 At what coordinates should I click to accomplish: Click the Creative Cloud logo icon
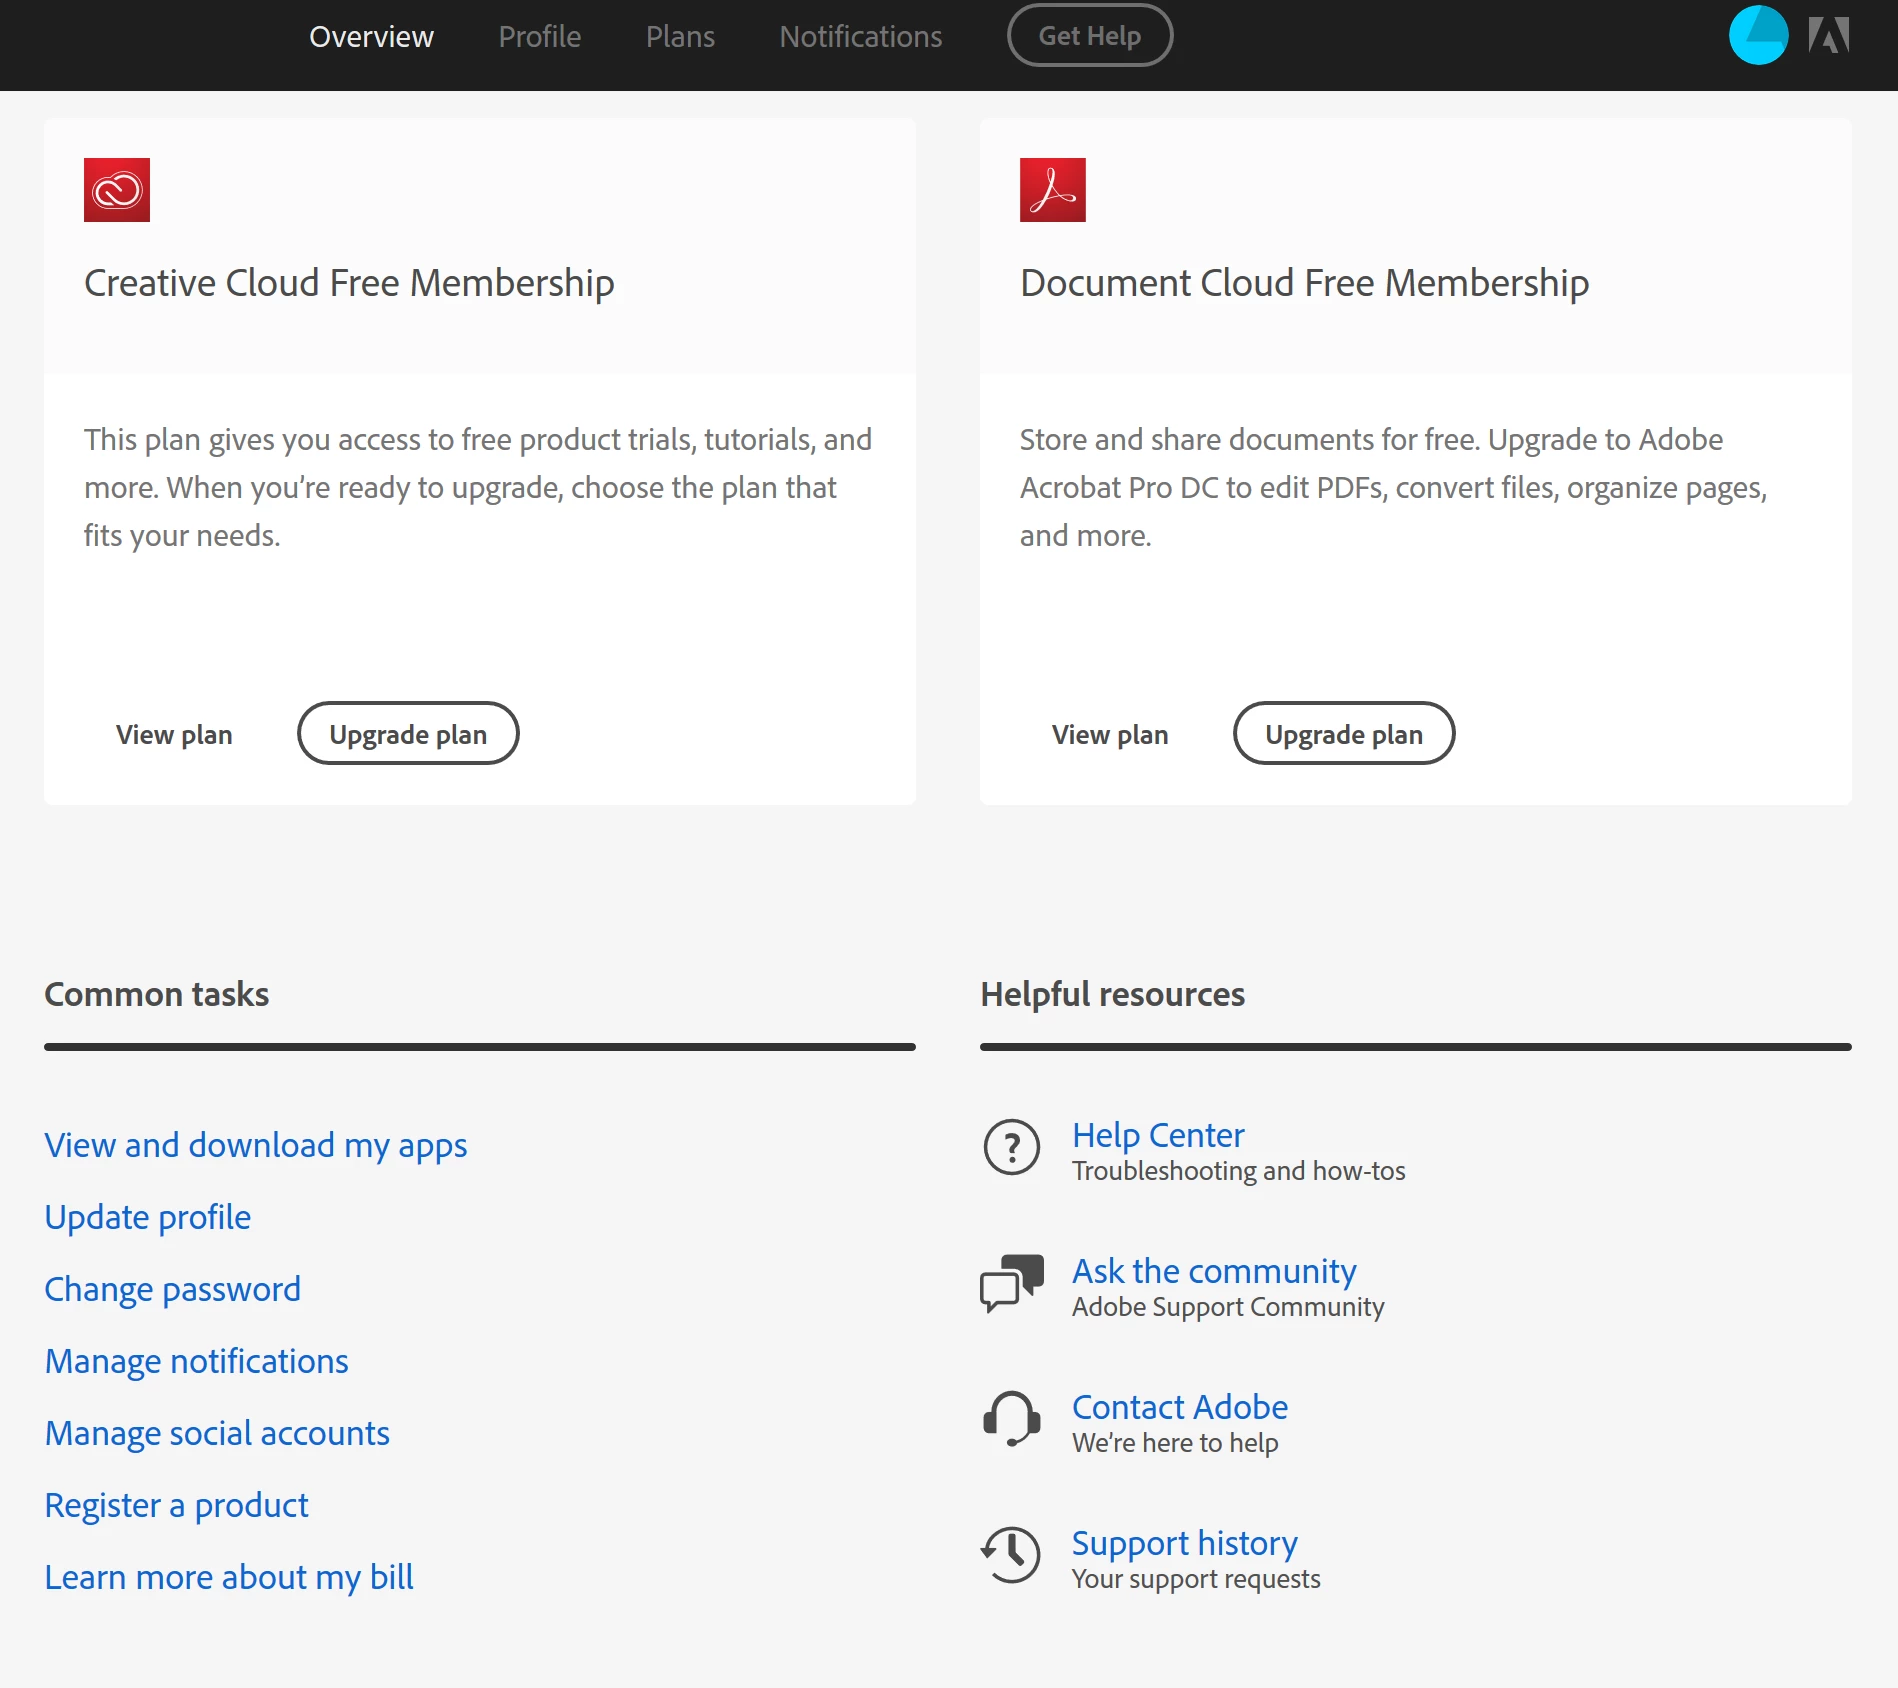point(117,190)
